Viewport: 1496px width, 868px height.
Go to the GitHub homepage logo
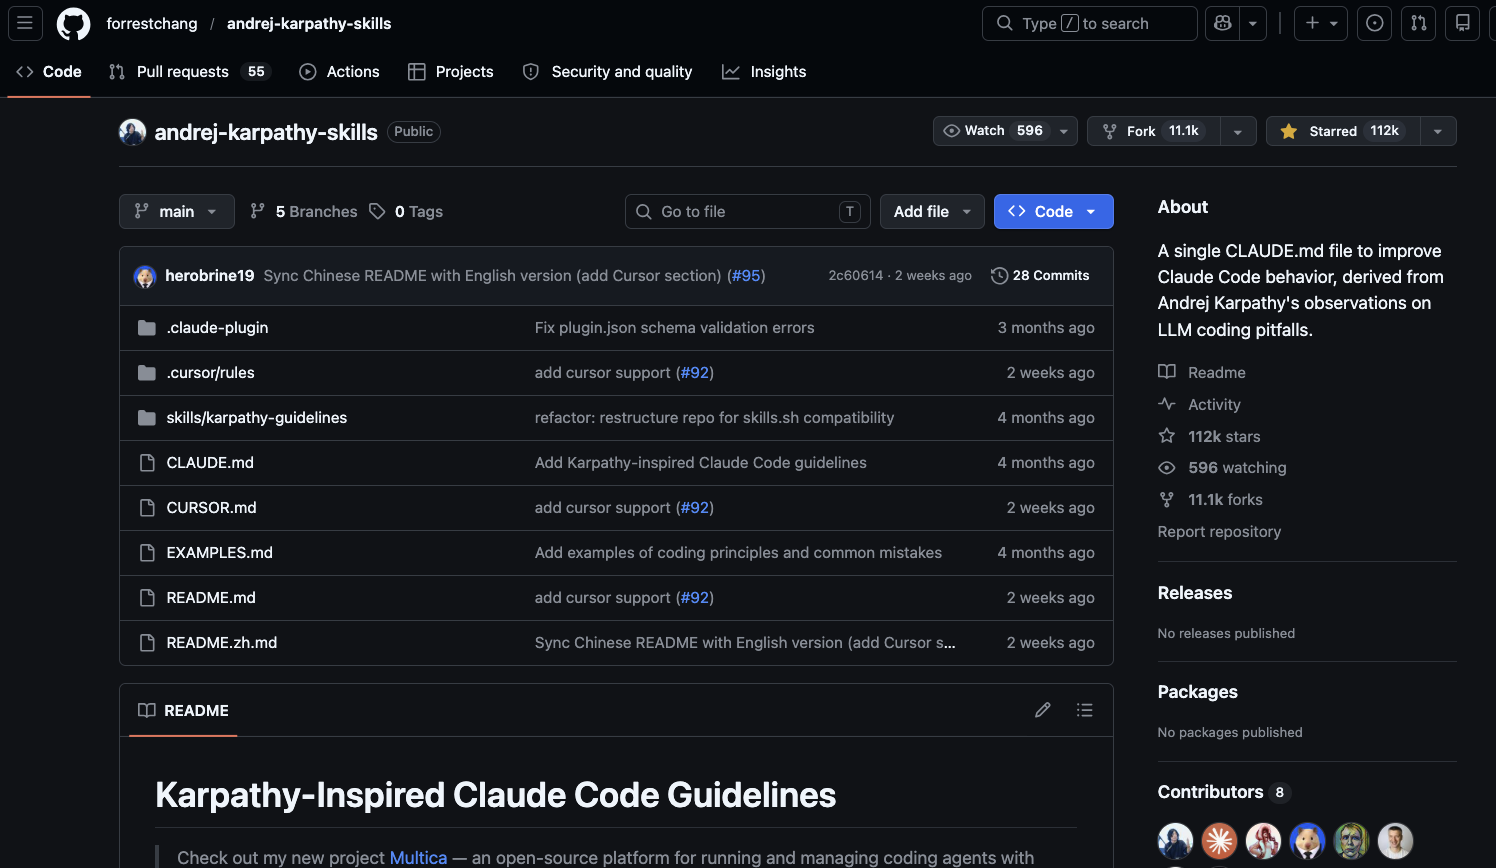coord(73,23)
